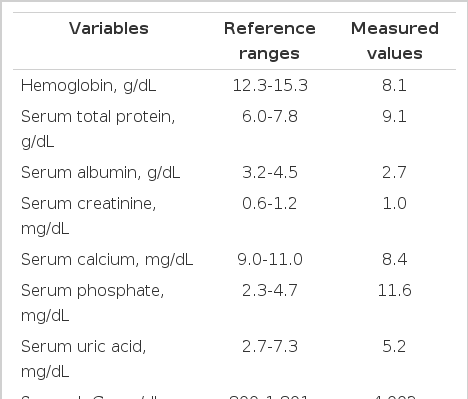Click calcium measured value 8.4
Screen dimensions: 468x399
coord(394,259)
